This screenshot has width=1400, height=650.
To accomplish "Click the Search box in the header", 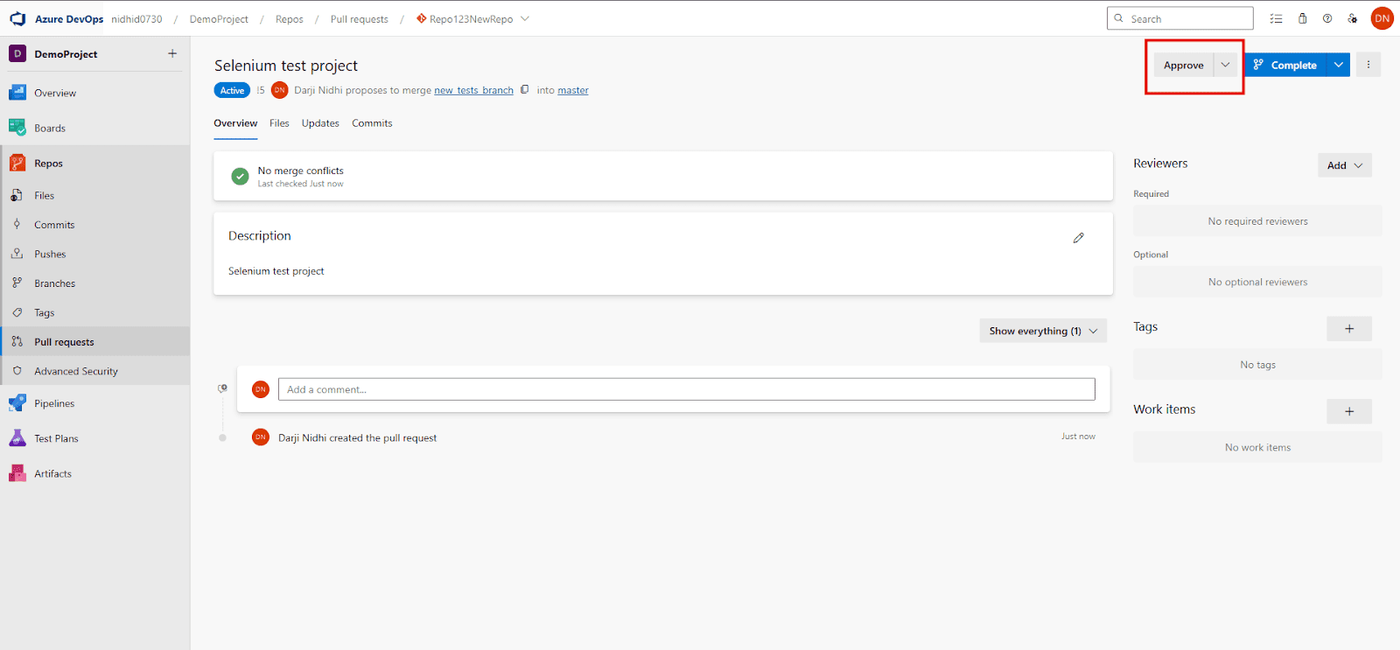I will pos(1180,18).
